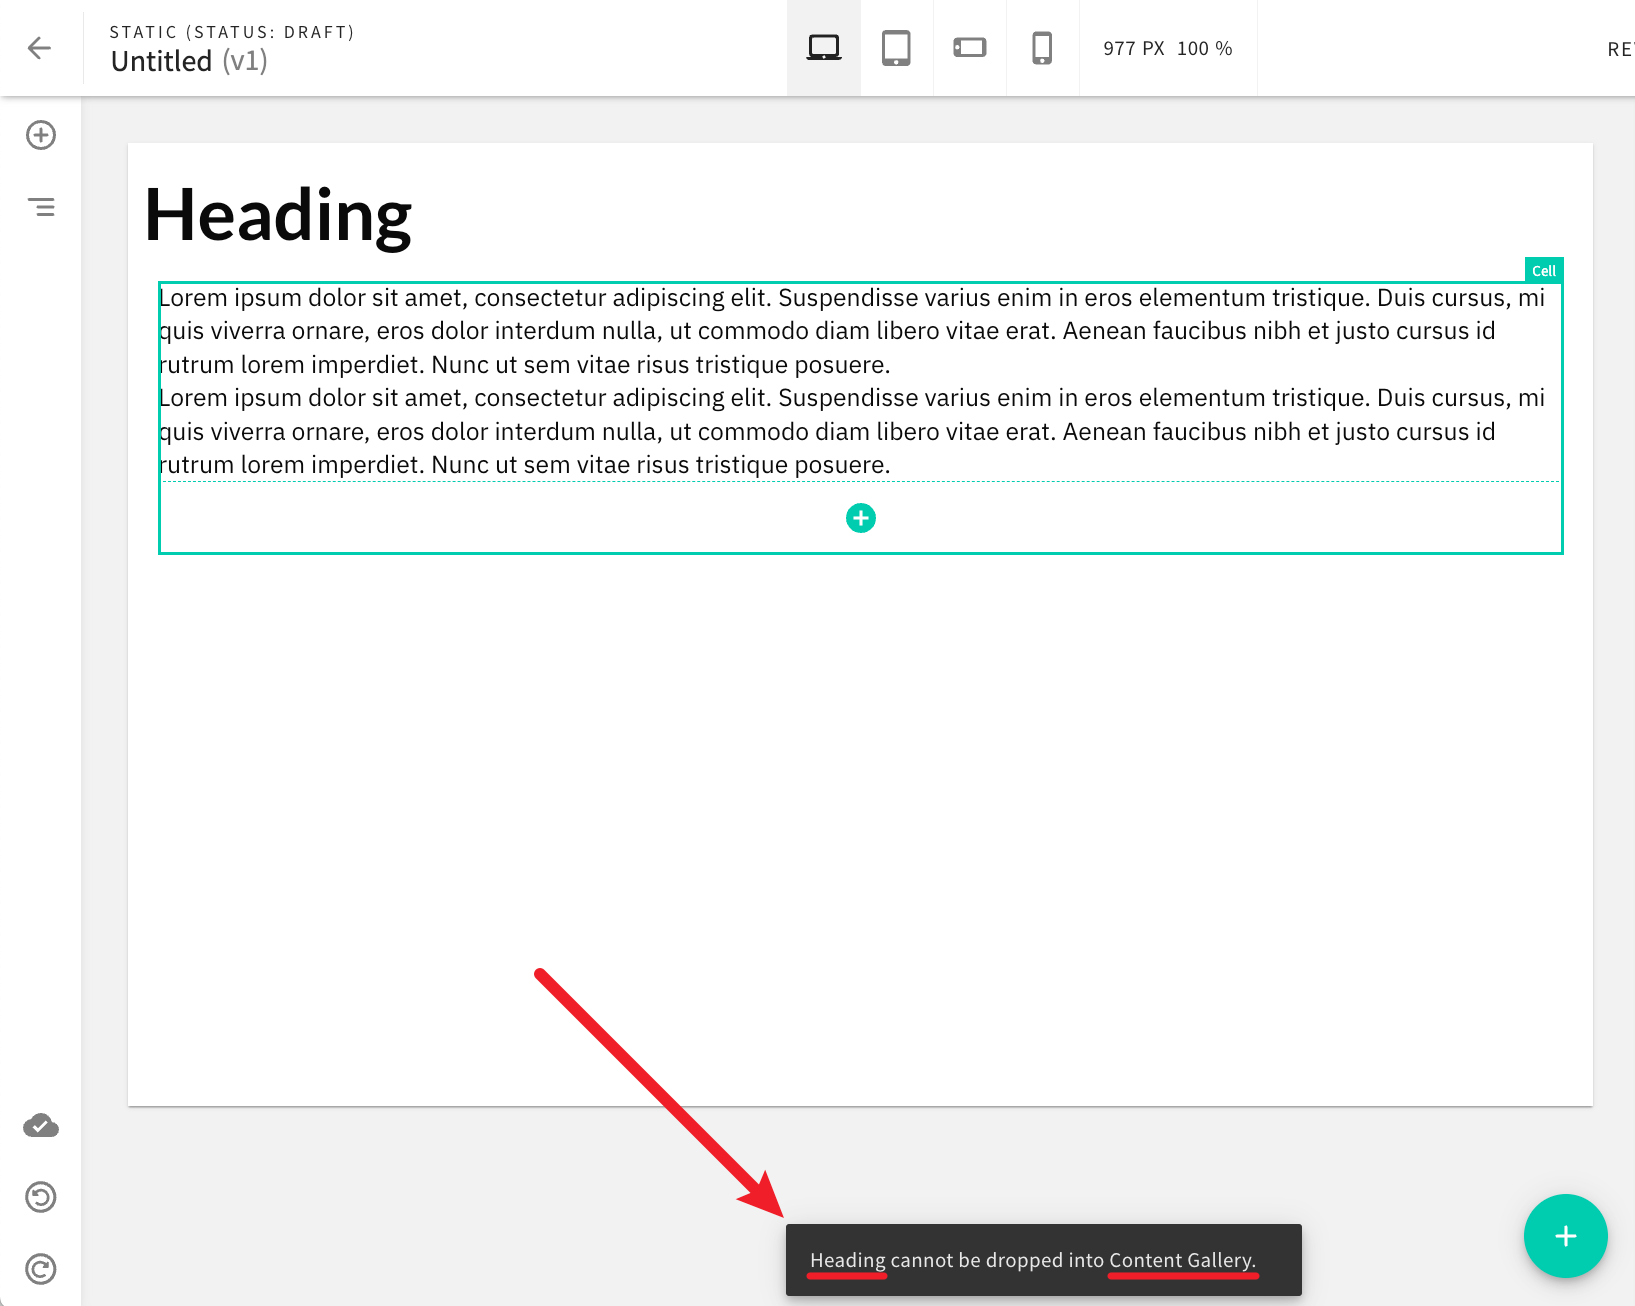Undo the last change
1635x1306 pixels.
[41, 1197]
